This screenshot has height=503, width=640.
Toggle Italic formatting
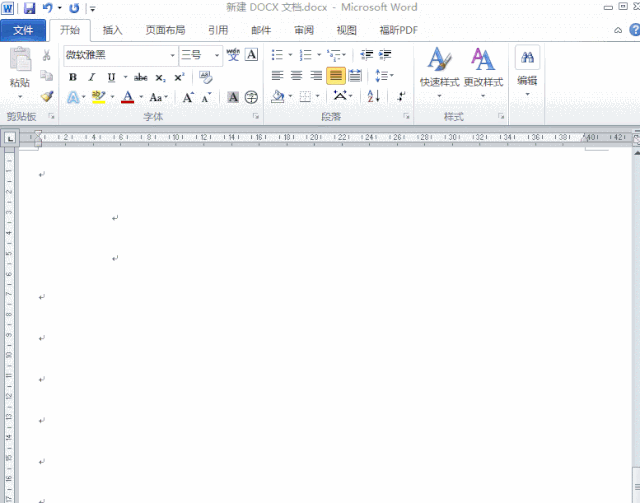point(92,77)
